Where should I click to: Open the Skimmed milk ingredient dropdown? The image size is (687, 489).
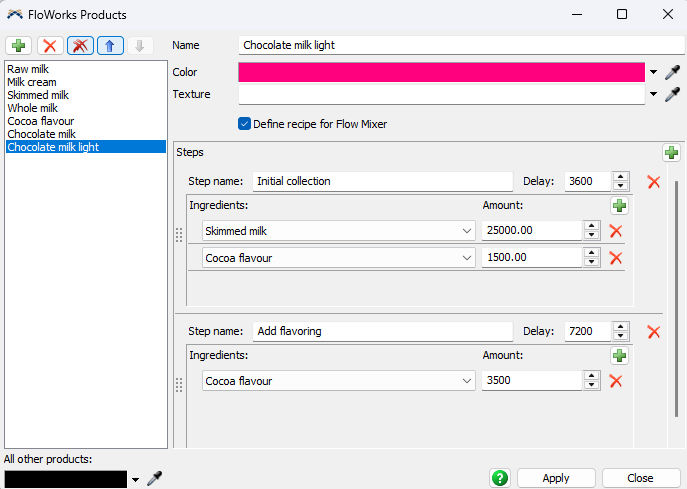pos(466,231)
